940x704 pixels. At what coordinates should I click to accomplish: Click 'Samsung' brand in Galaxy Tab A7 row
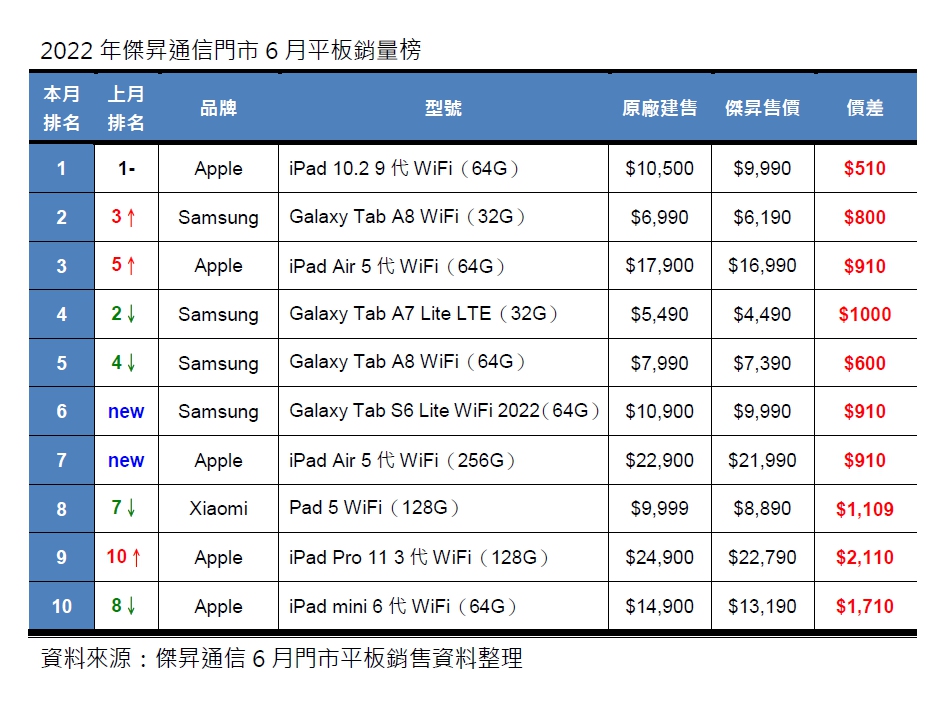(218, 314)
